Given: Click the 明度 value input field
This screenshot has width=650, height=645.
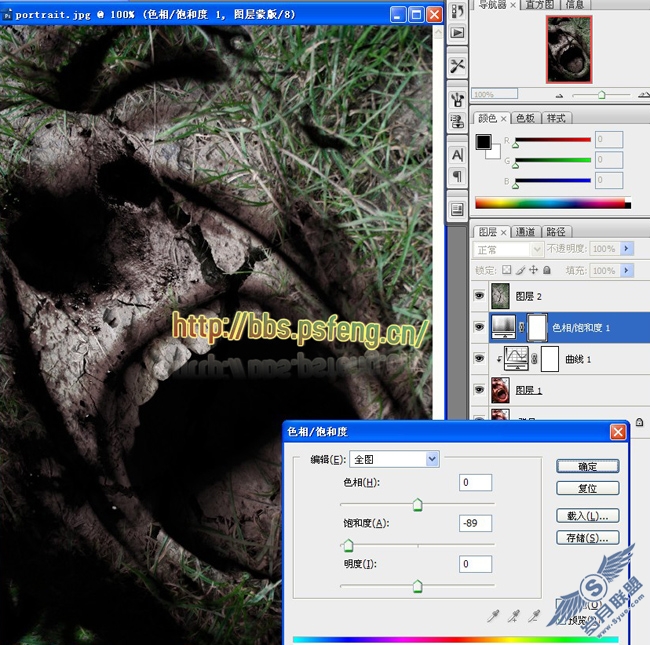Looking at the screenshot, I should (x=475, y=564).
